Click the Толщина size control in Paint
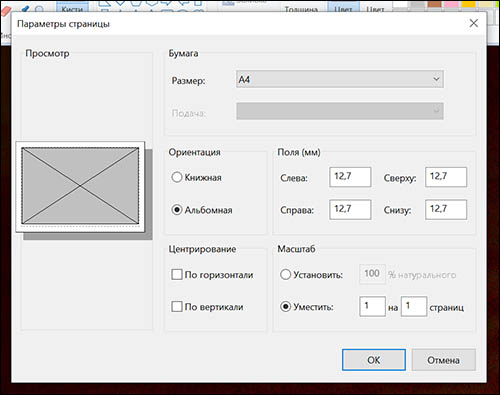 pos(301,9)
